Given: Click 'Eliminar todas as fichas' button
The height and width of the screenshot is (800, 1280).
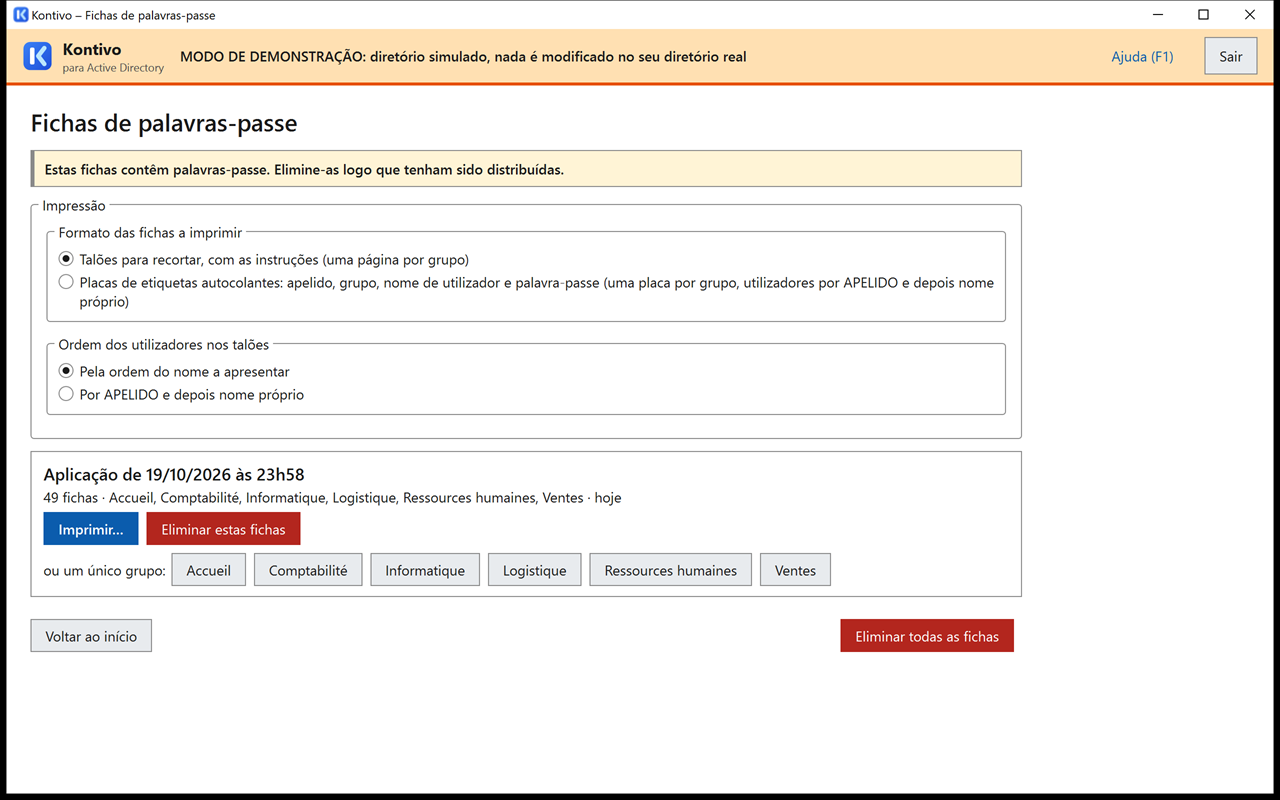Looking at the screenshot, I should pos(927,636).
